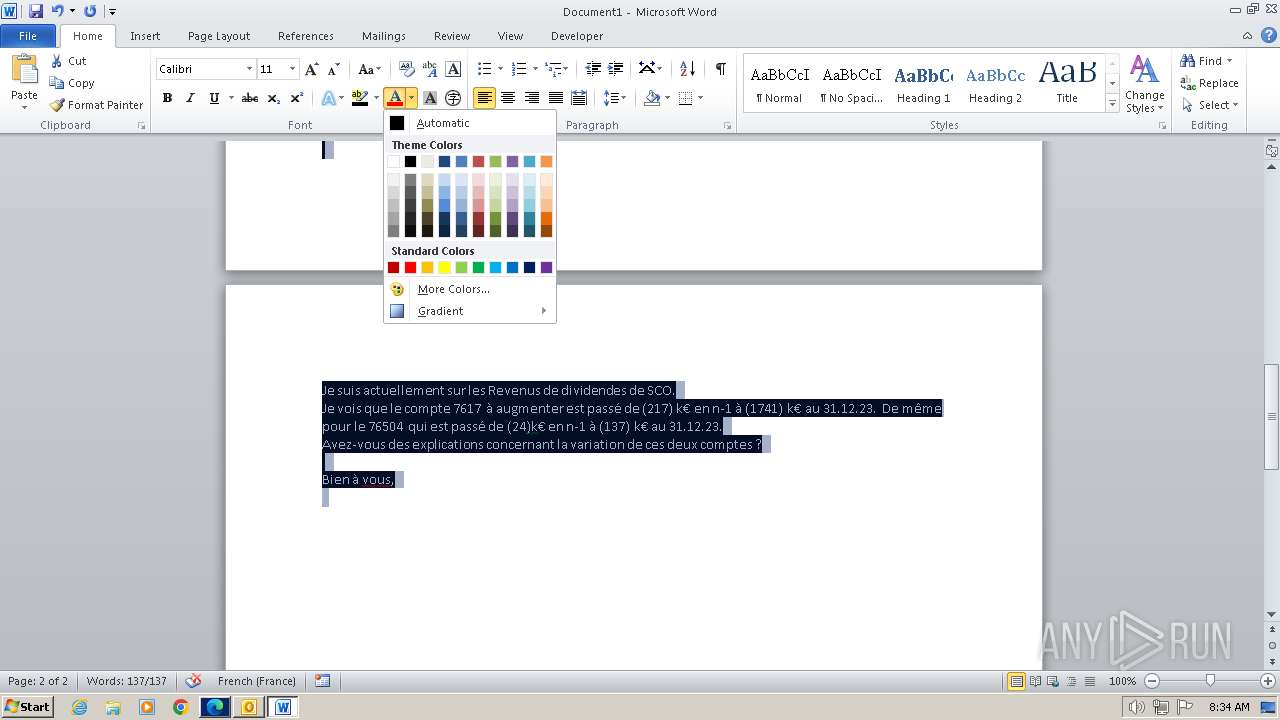Click the French (France) language indicator
The image size is (1280, 720).
(256, 681)
